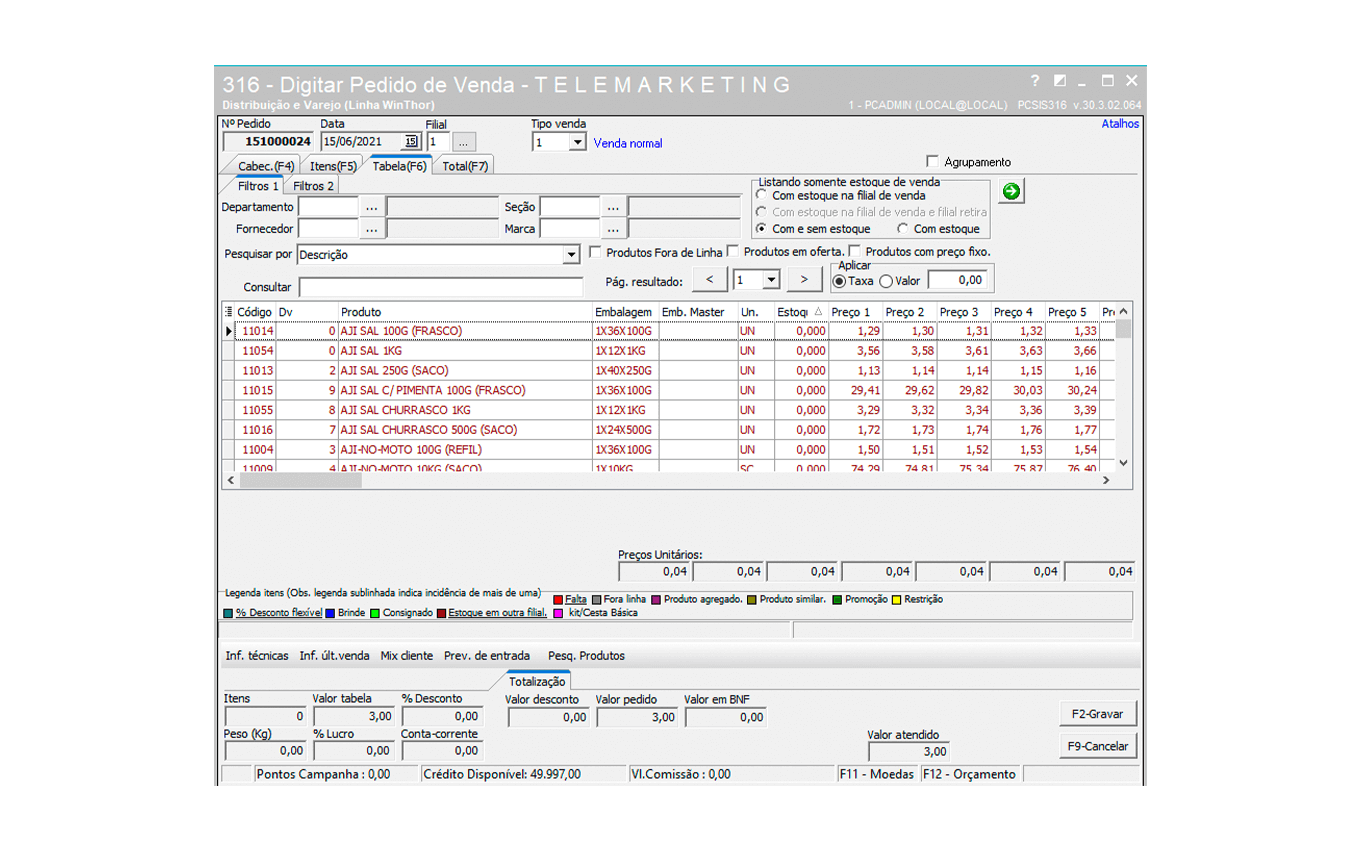
Task: Open the Seção lookup ellipsis button
Action: [x=613, y=207]
